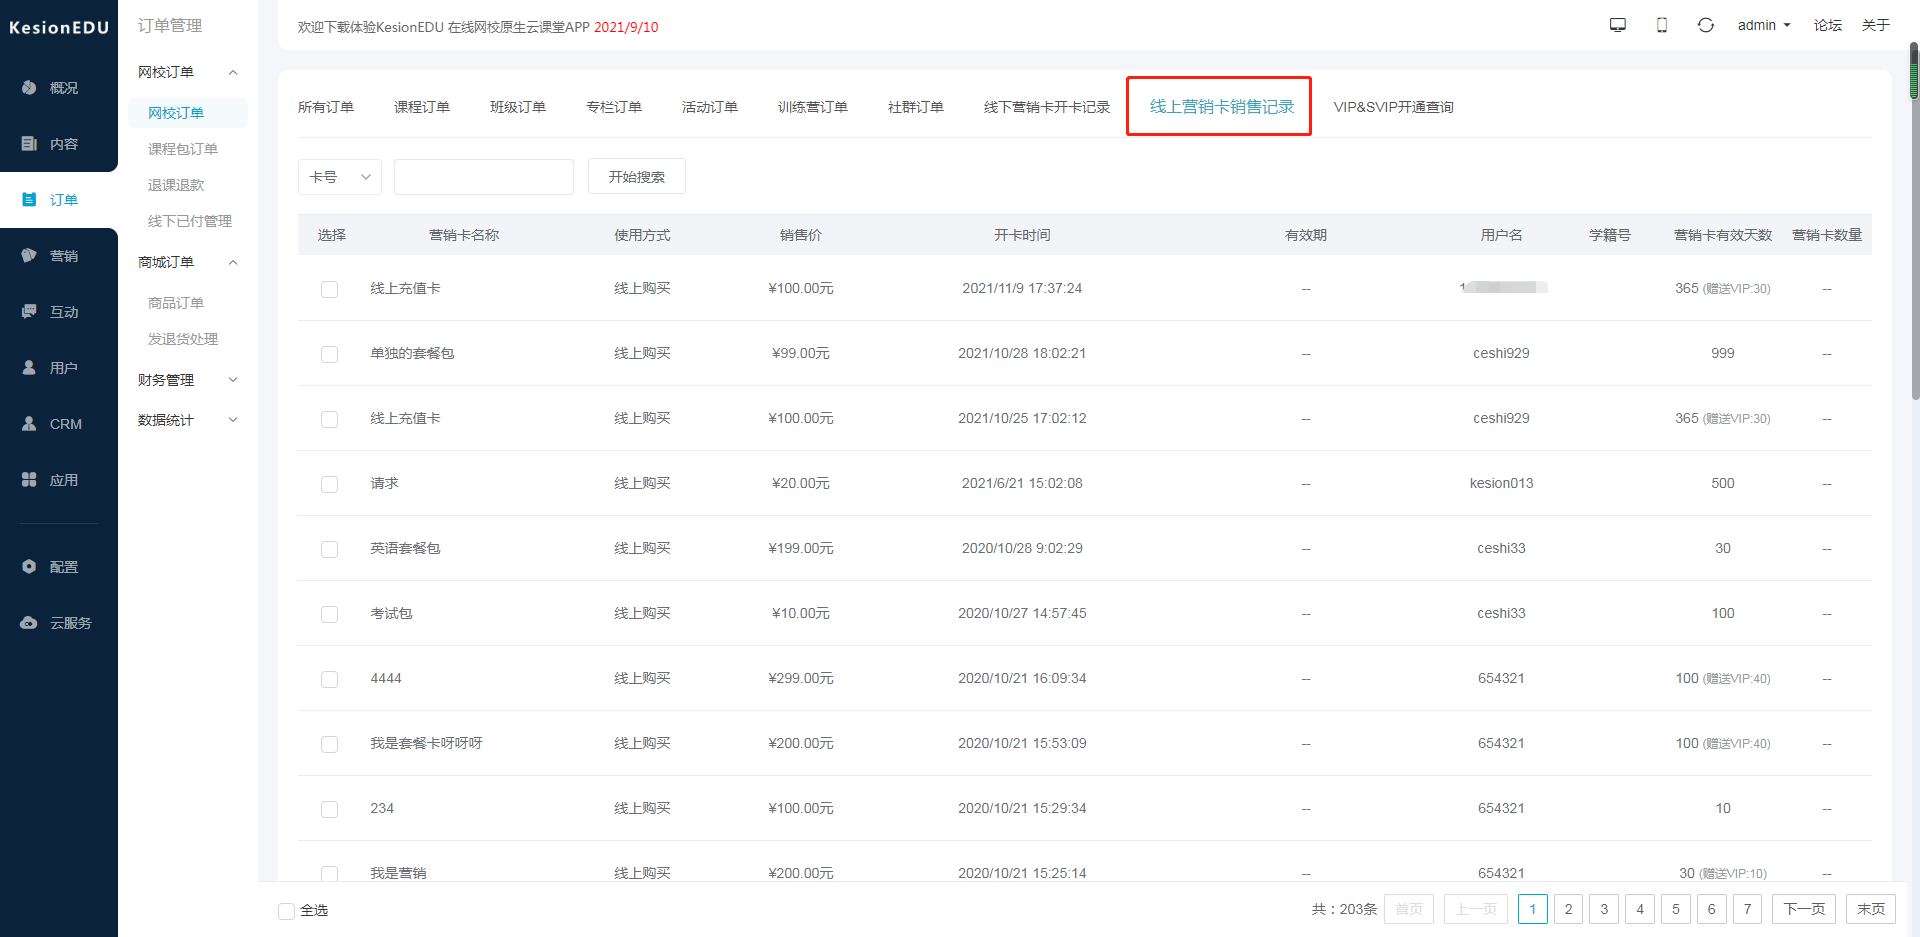Screen dimensions: 1920x937
Task: Open the 互动 interaction sidebar icon
Action: tap(29, 312)
